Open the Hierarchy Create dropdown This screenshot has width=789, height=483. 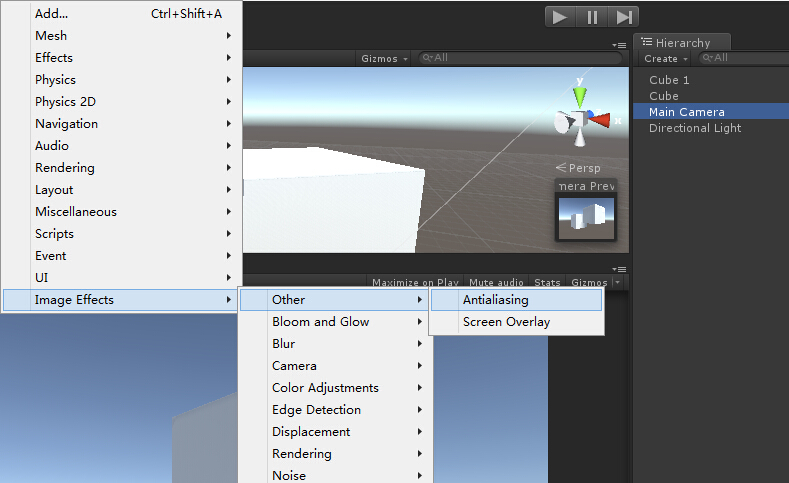click(665, 58)
